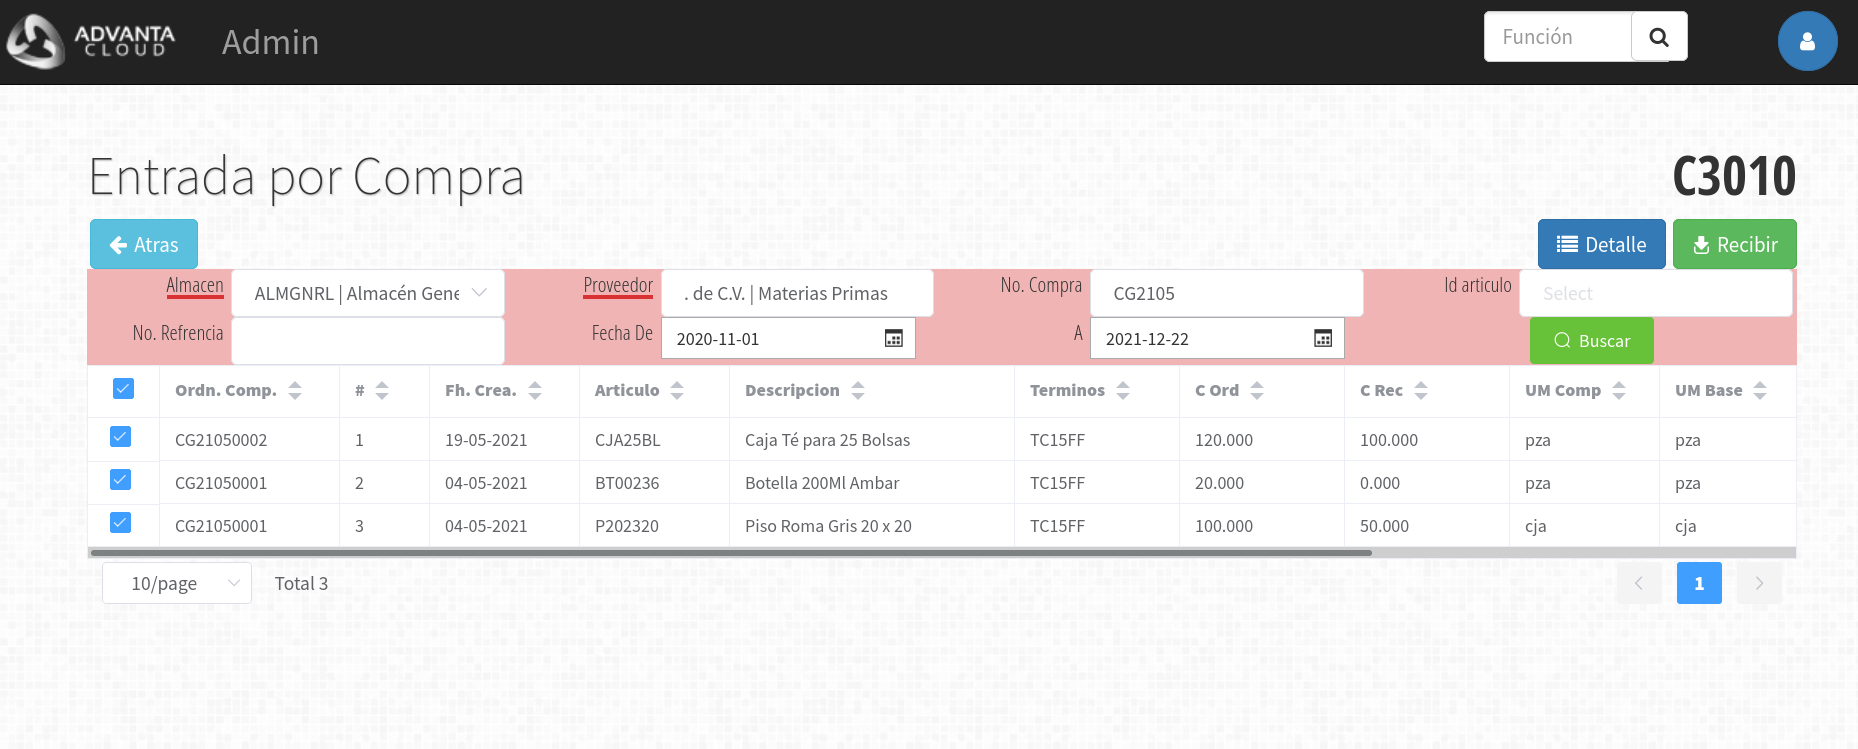Screen dimensions: 1858x749
Task: Sort by # column arrows
Action: (x=382, y=391)
